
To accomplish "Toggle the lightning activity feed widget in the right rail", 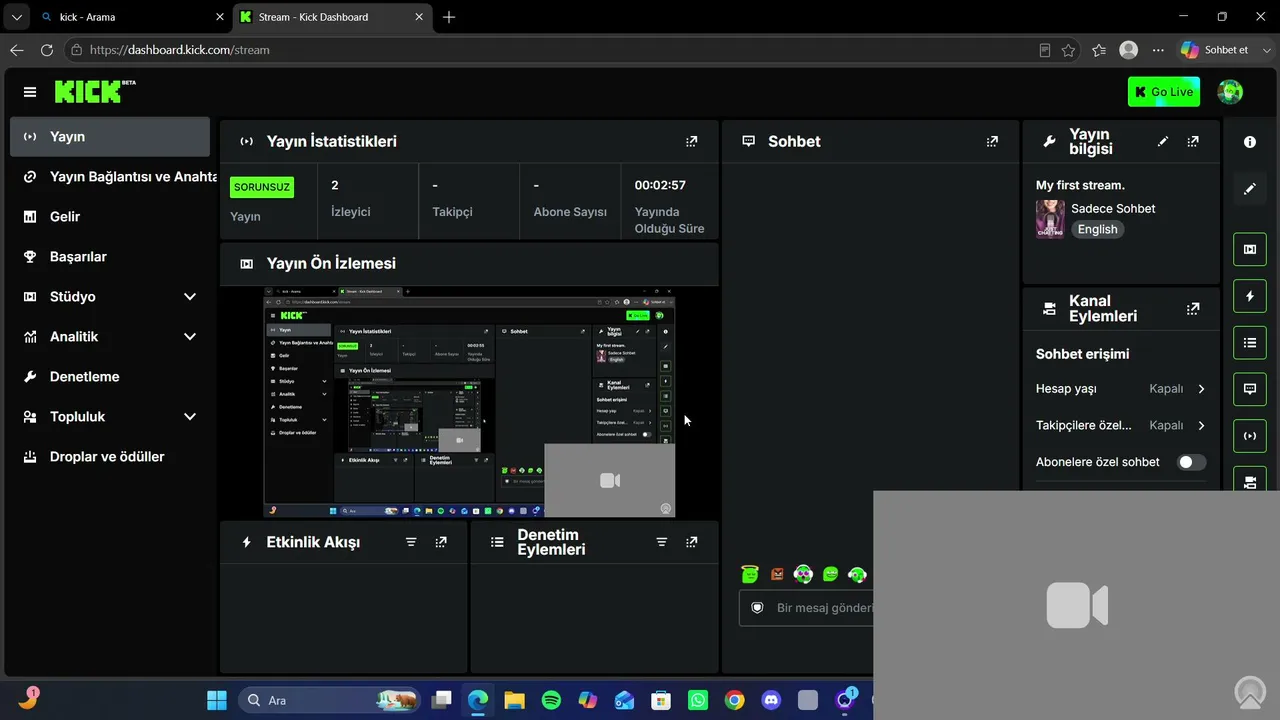I will (x=1250, y=296).
